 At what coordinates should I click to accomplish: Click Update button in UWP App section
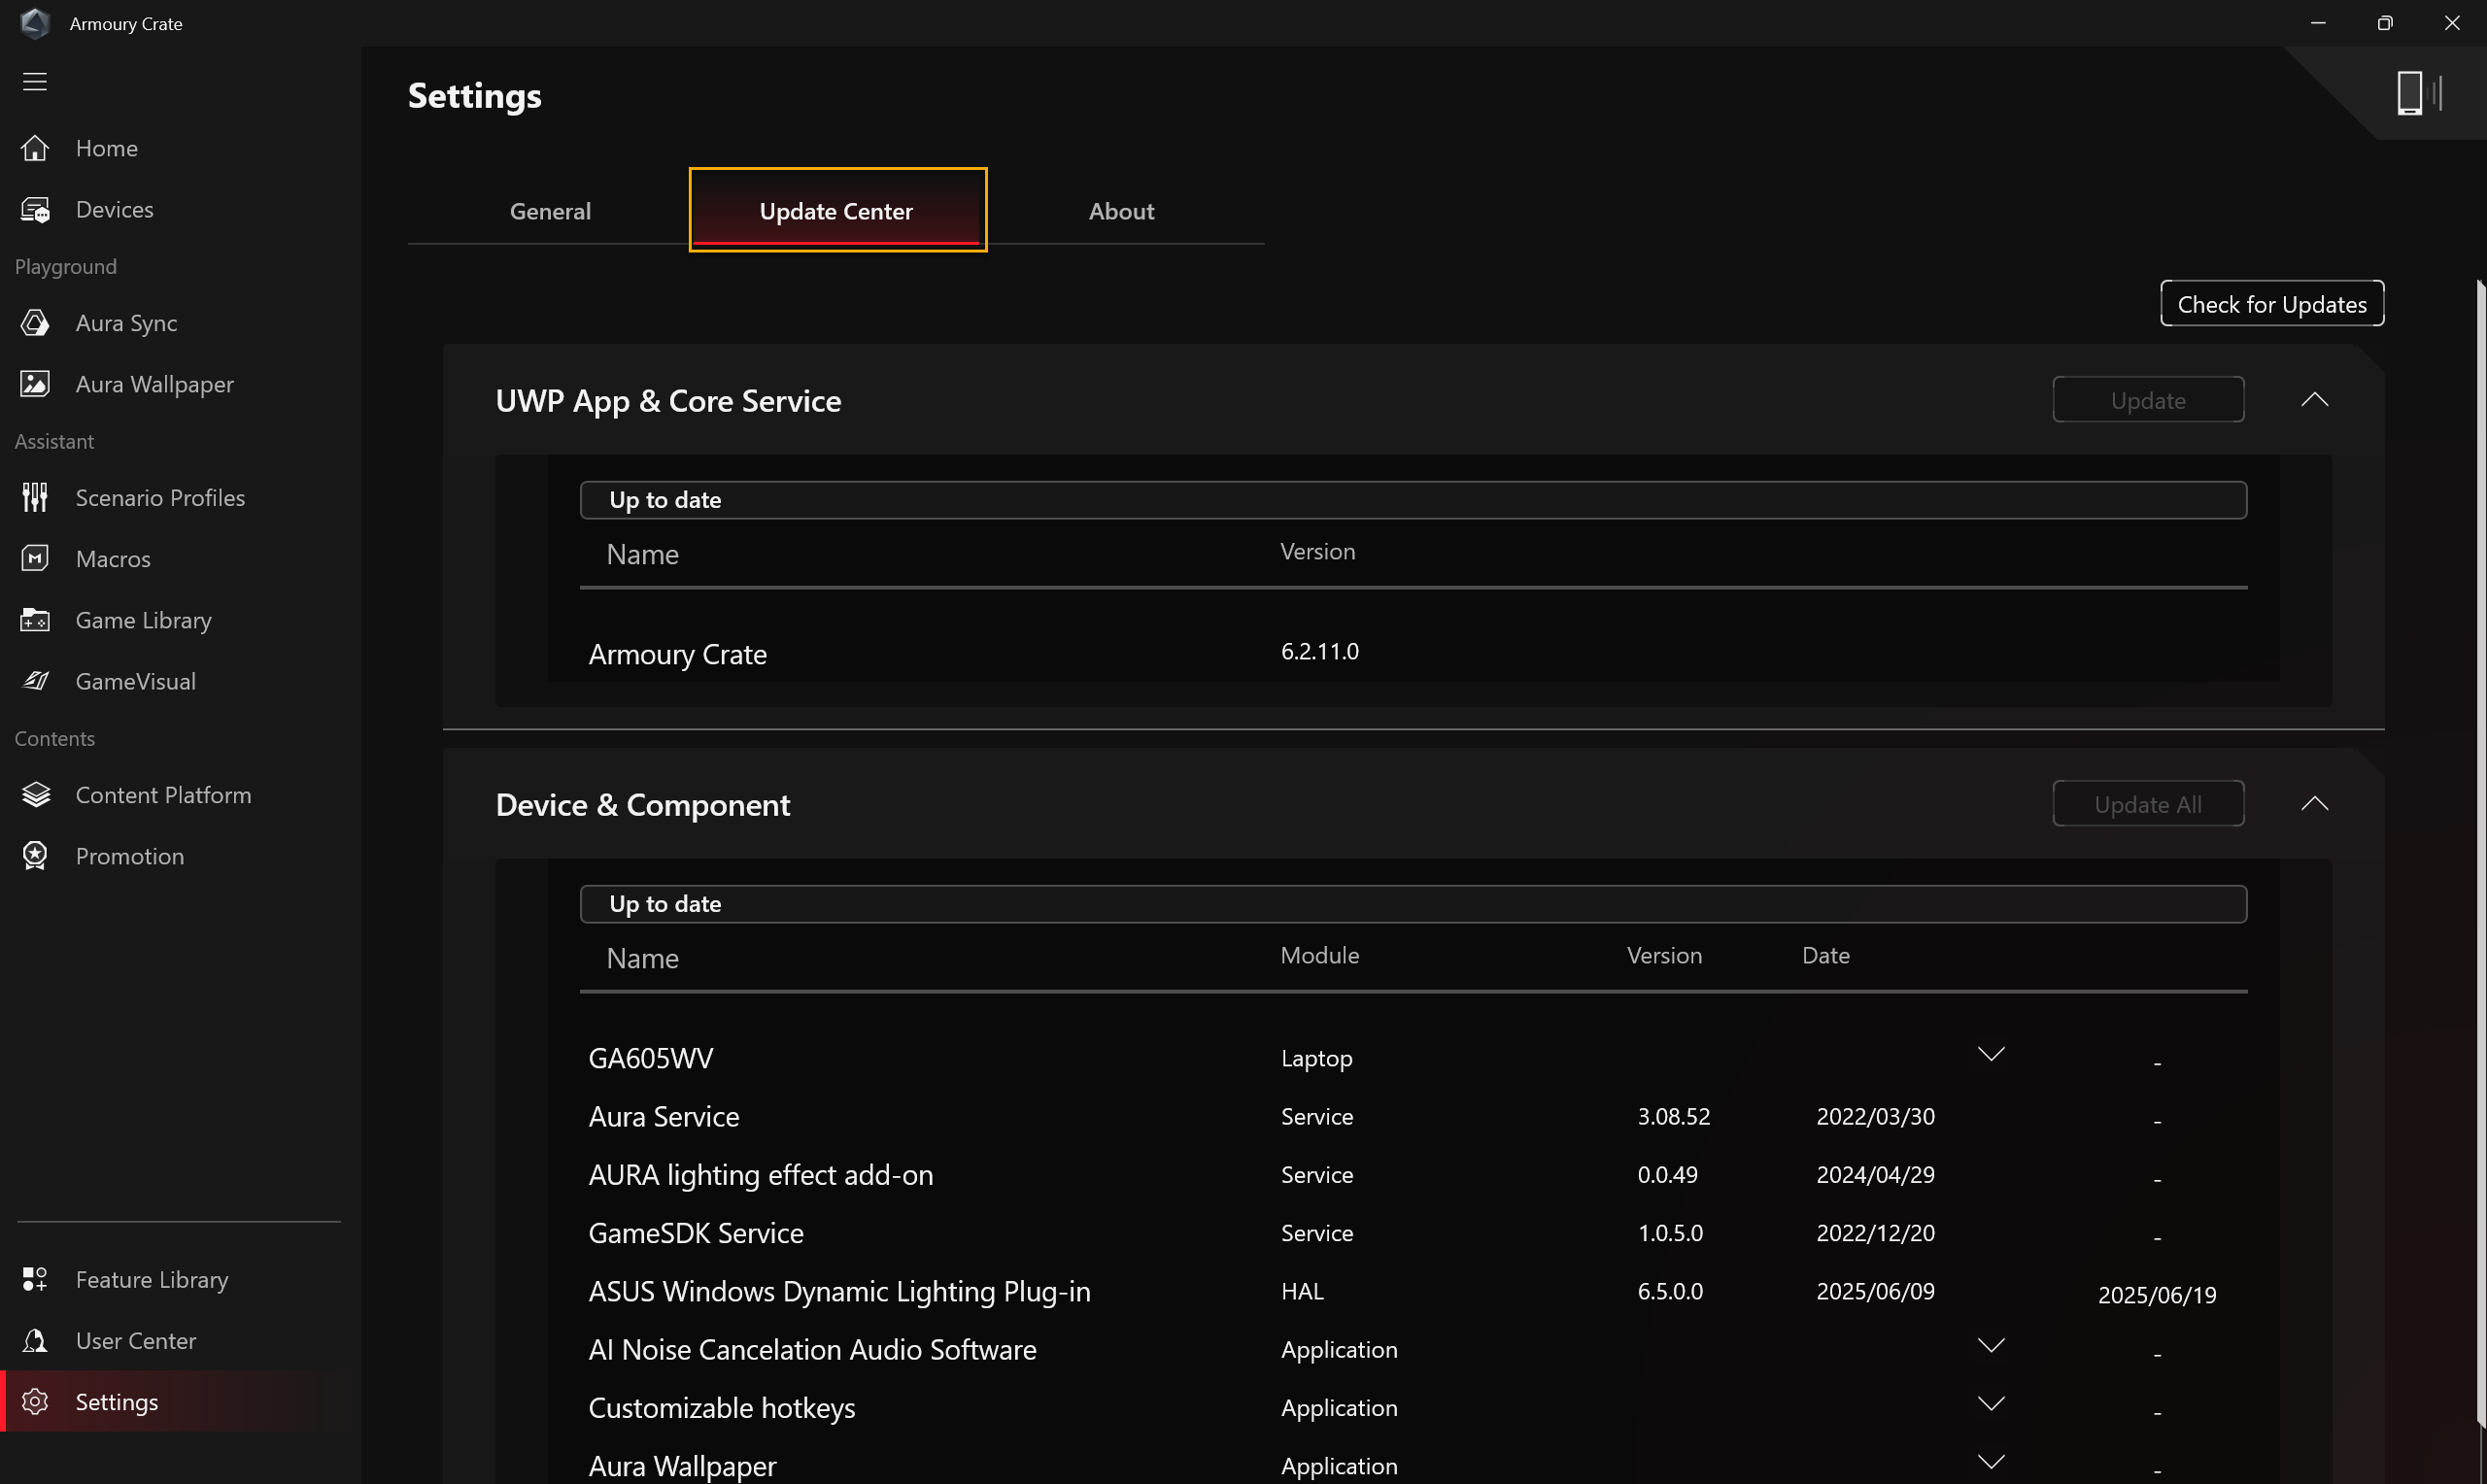tap(2148, 400)
